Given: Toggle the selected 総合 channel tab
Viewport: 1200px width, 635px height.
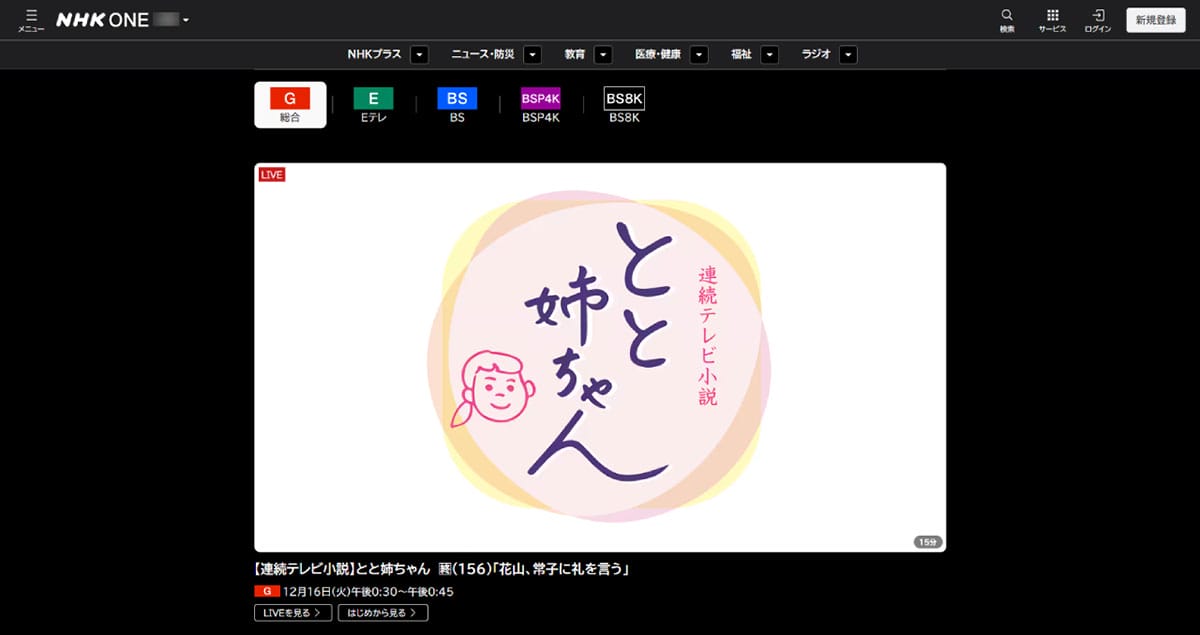Looking at the screenshot, I should [290, 104].
